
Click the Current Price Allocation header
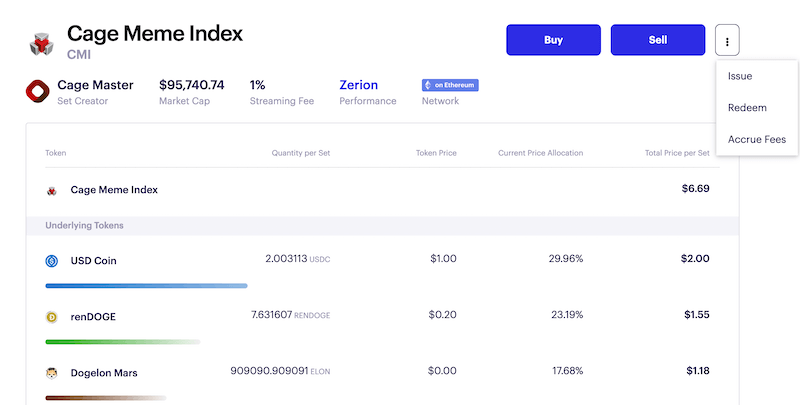coord(541,153)
